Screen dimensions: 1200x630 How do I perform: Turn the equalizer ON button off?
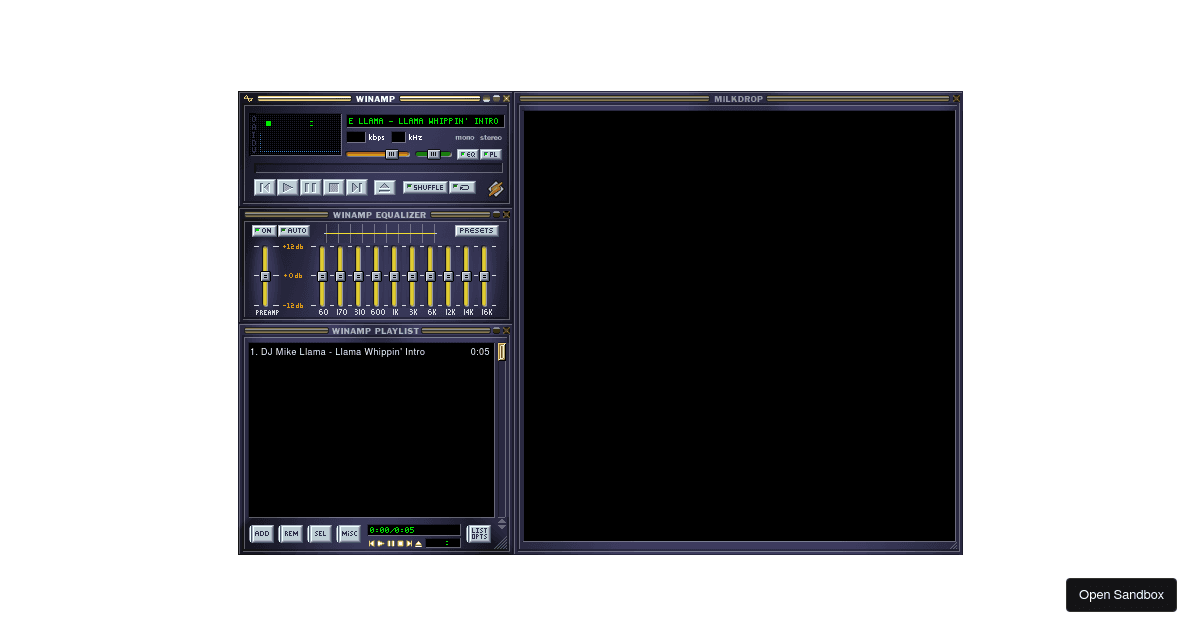(x=264, y=231)
